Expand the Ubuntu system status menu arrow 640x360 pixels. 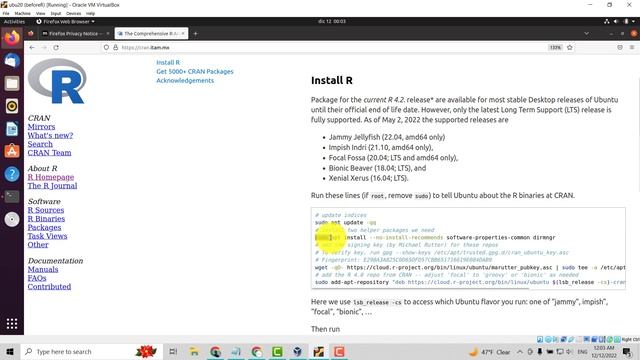click(634, 21)
